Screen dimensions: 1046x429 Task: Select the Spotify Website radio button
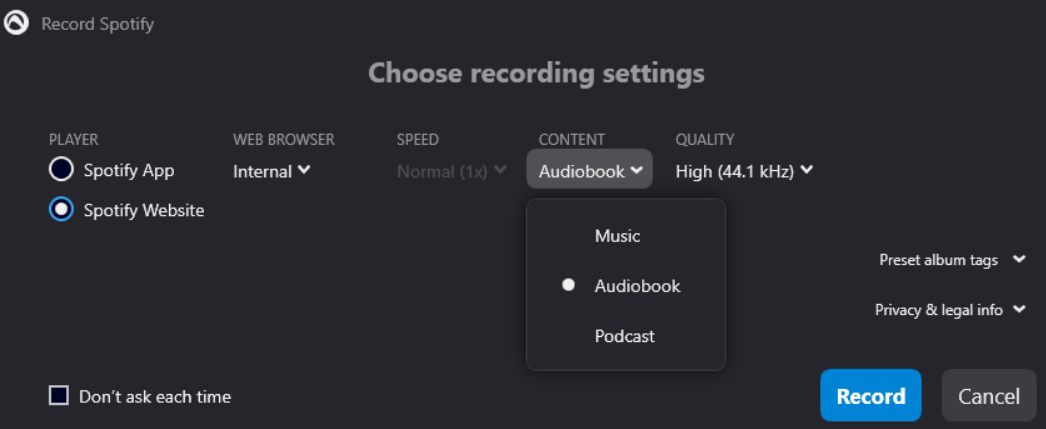point(61,210)
